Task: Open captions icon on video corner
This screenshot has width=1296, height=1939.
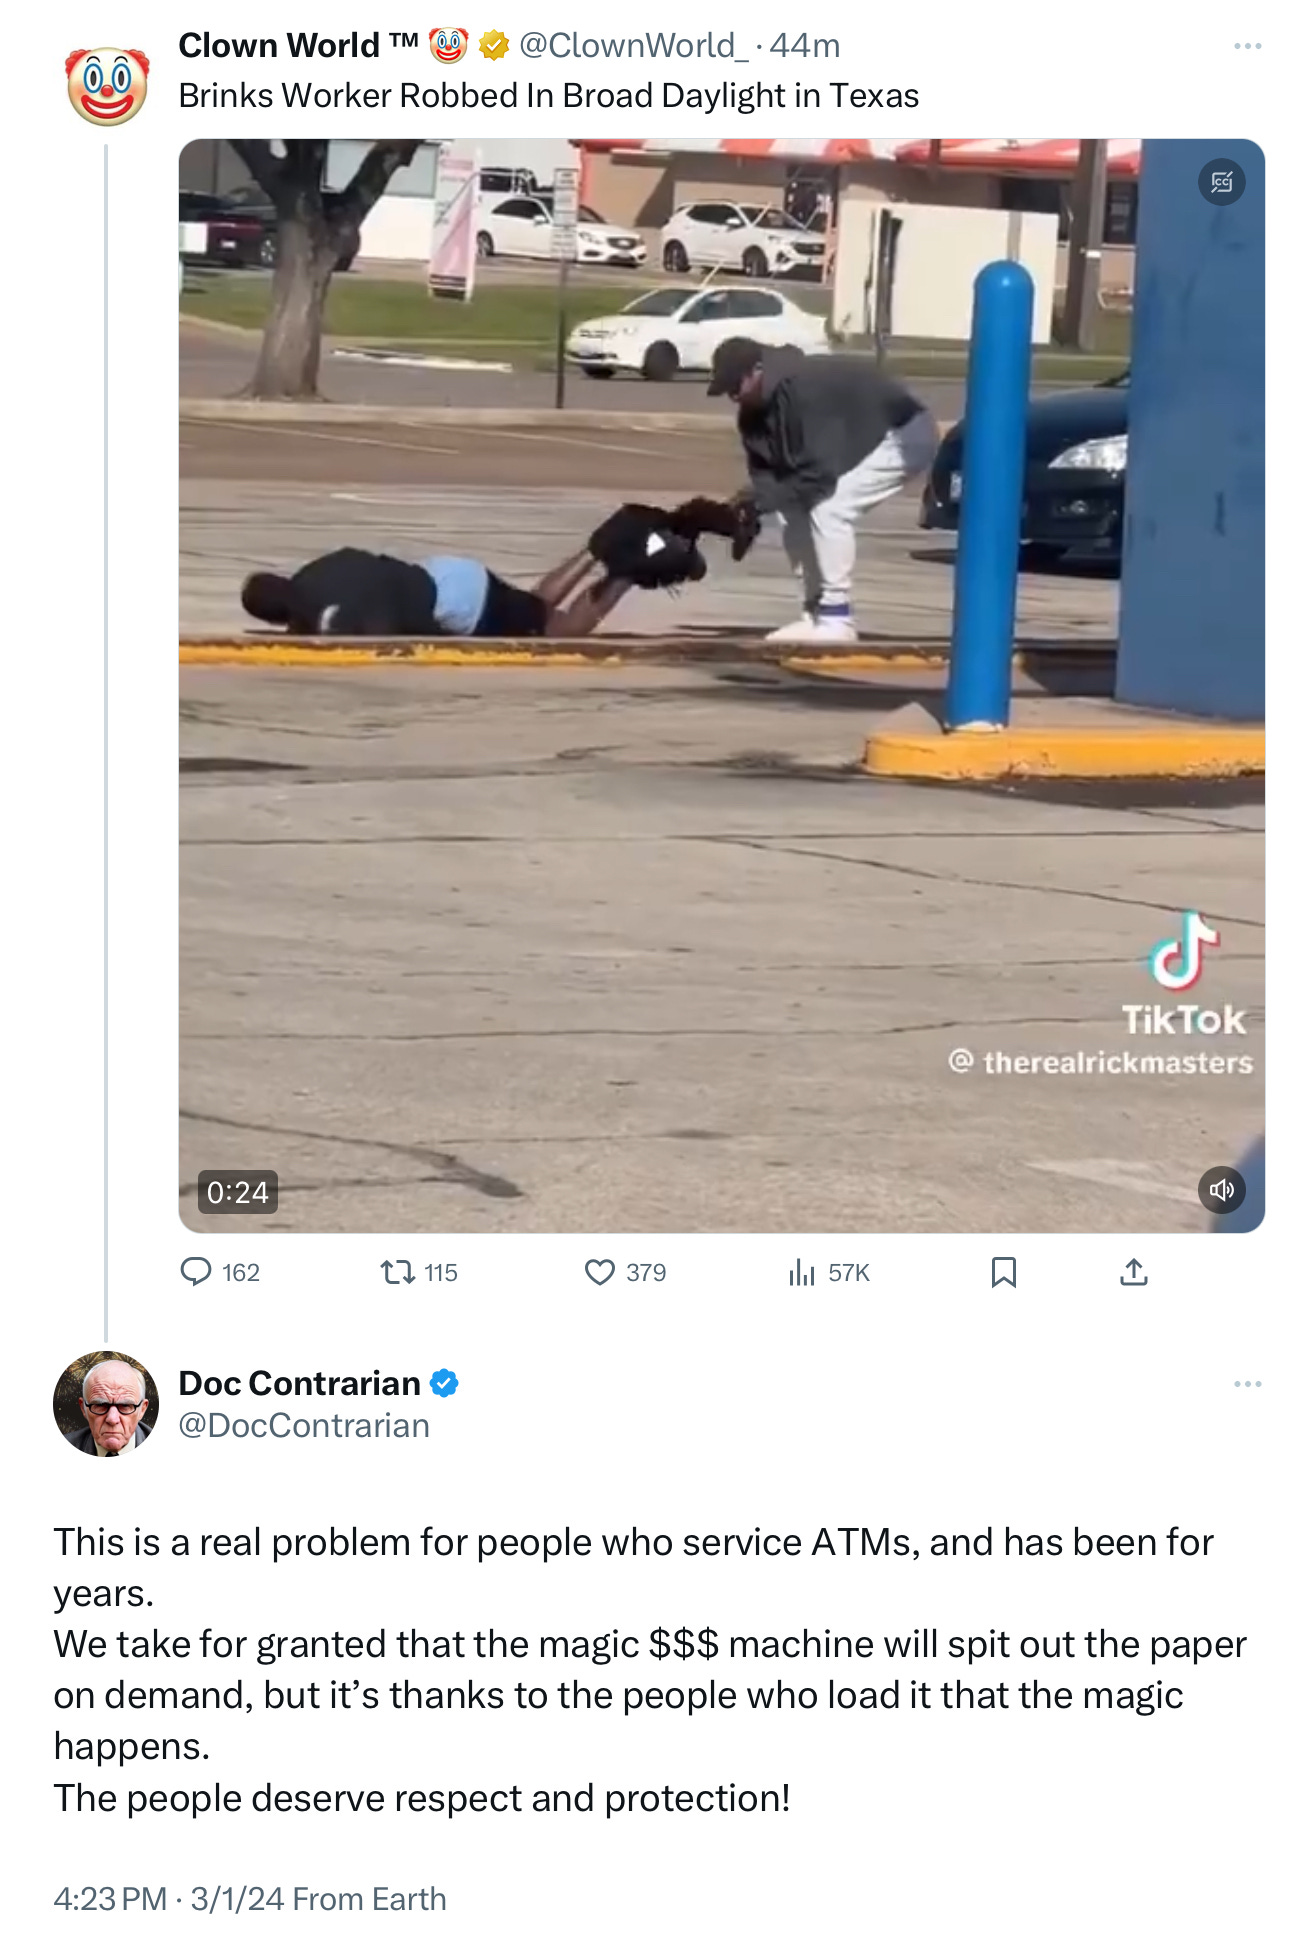Action: click(1221, 182)
